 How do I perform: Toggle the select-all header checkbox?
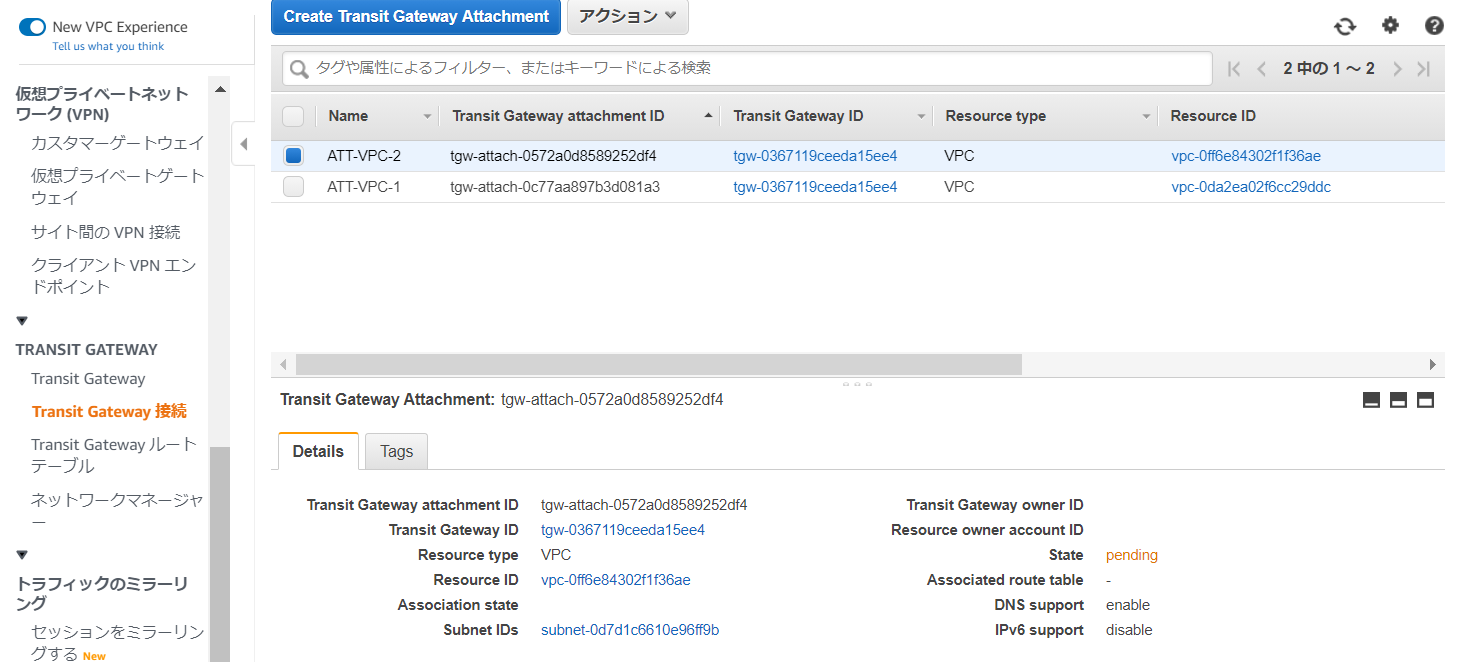pos(293,116)
